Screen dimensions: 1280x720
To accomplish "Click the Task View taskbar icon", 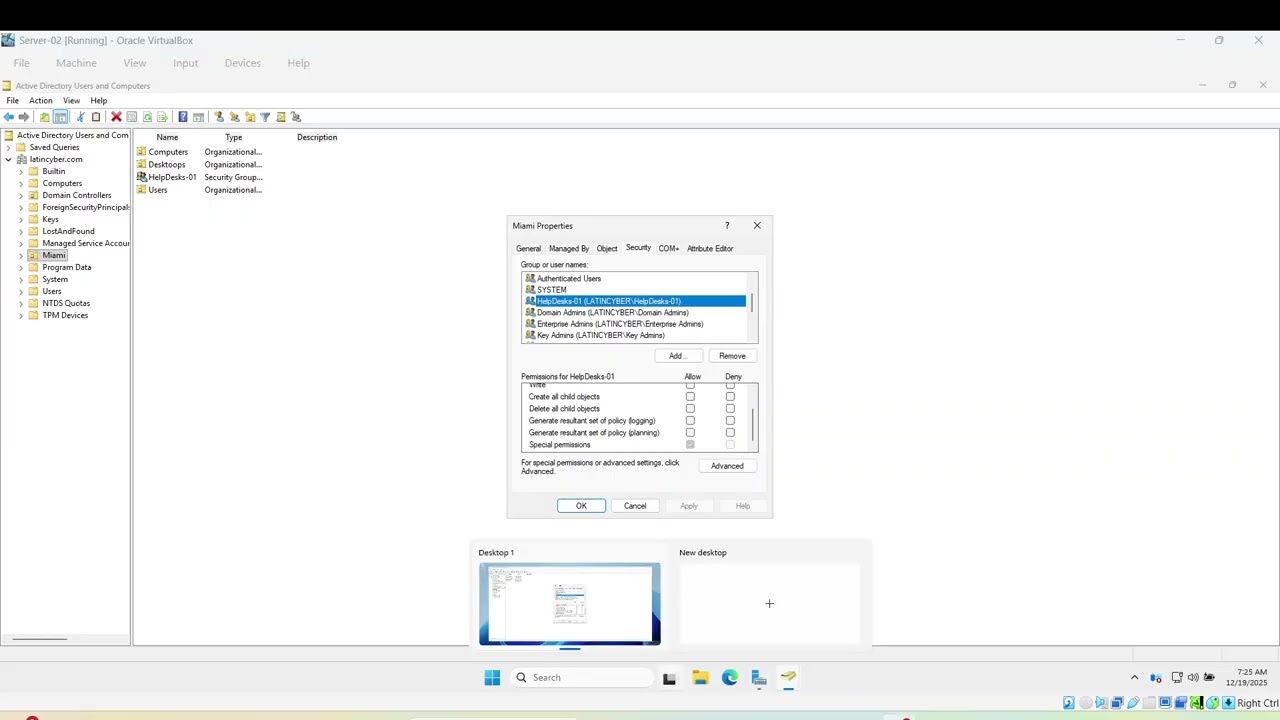I will 669,678.
